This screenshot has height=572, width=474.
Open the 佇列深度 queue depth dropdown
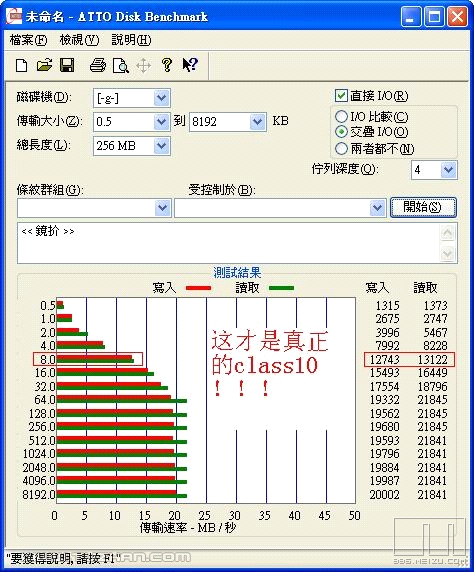448,170
